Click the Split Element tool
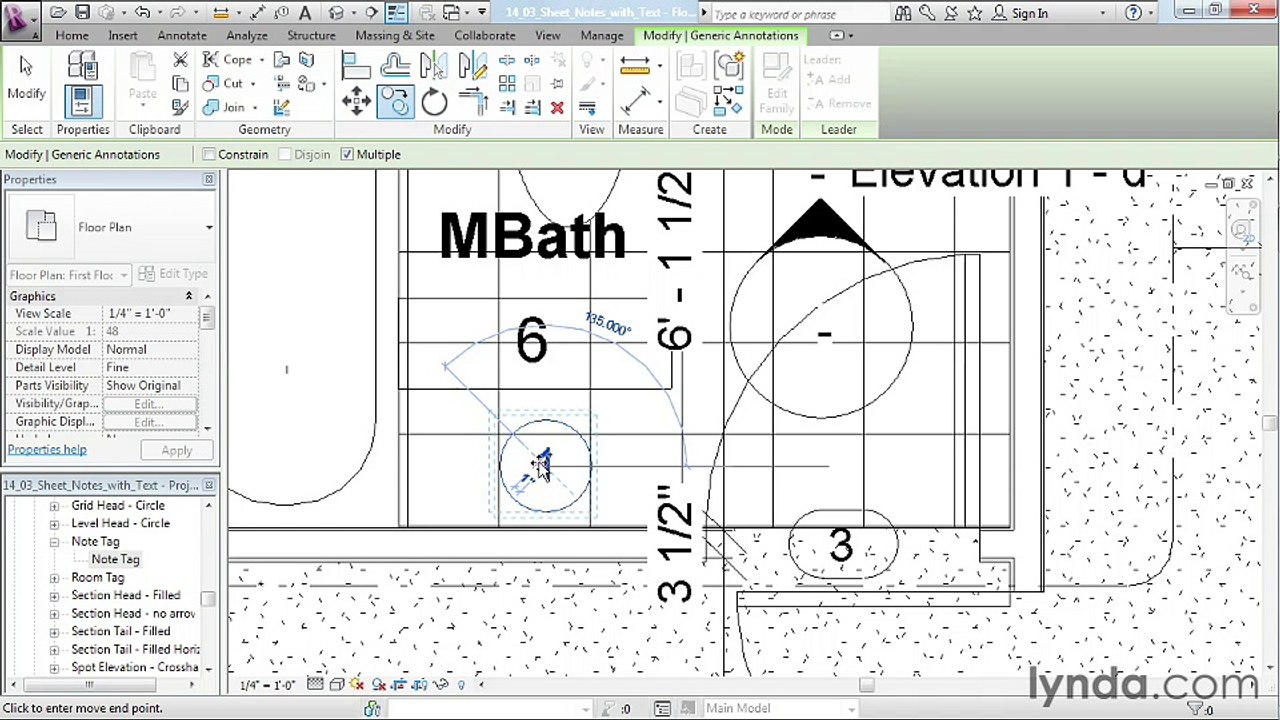1280x720 pixels. [507, 61]
